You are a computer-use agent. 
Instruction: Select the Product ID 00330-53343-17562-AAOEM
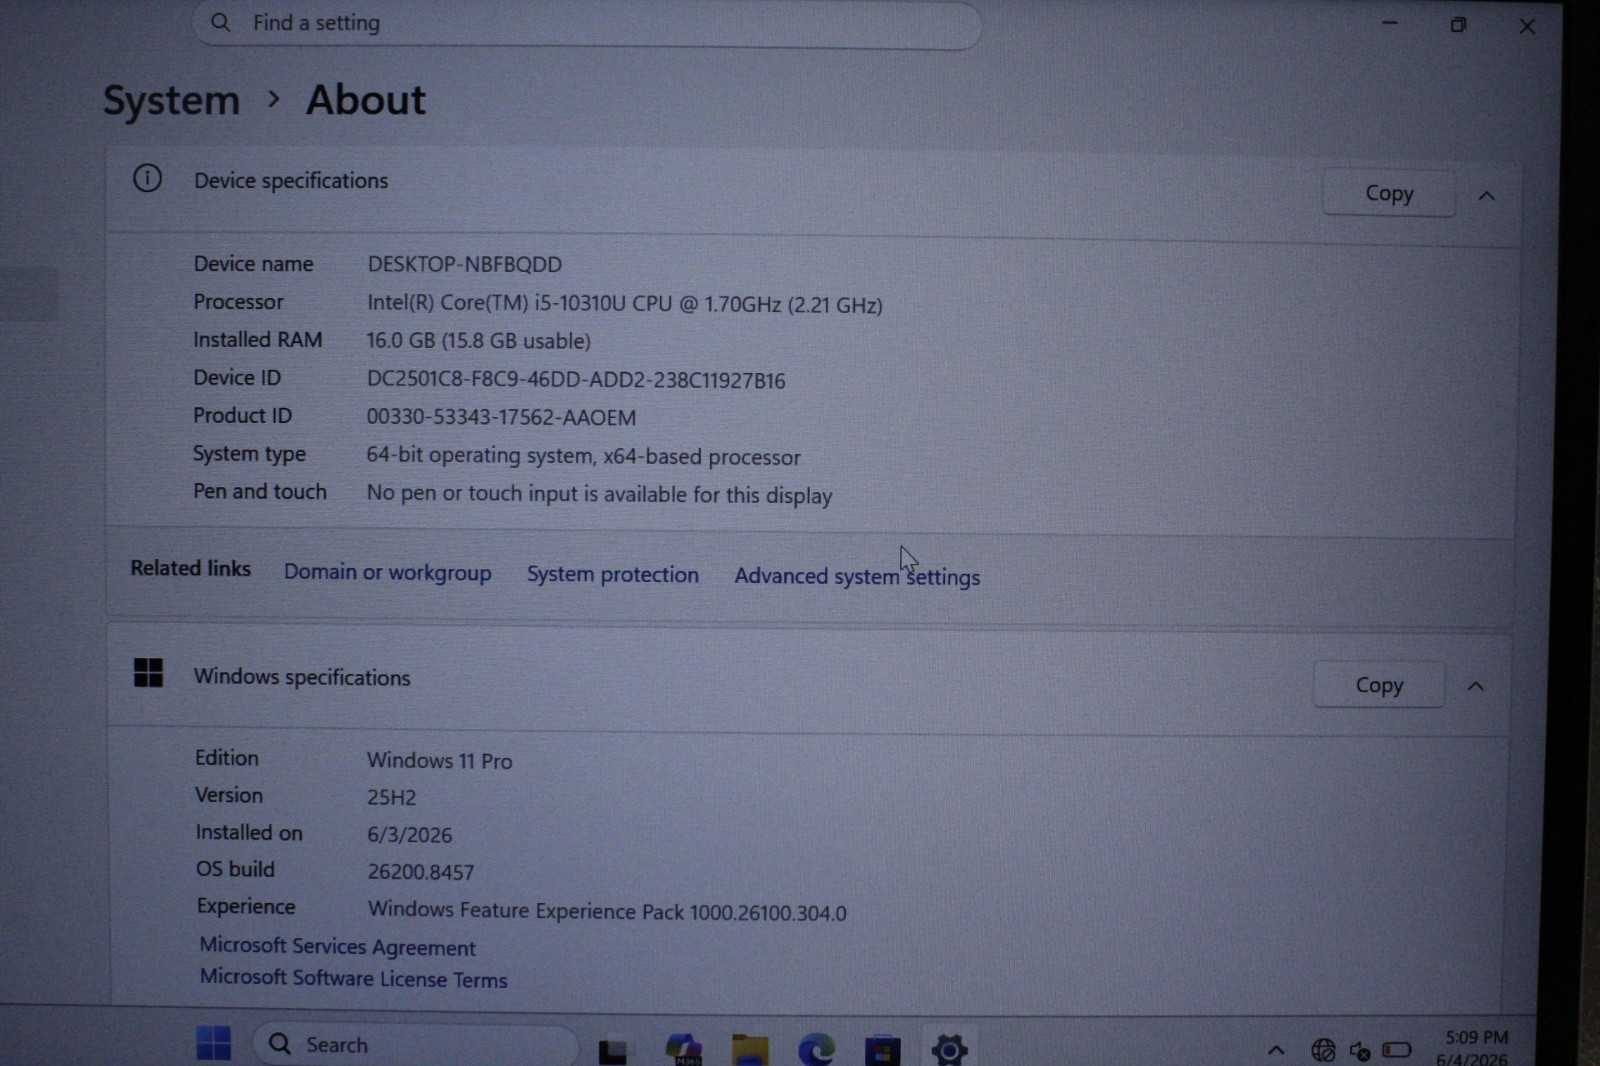click(x=501, y=417)
